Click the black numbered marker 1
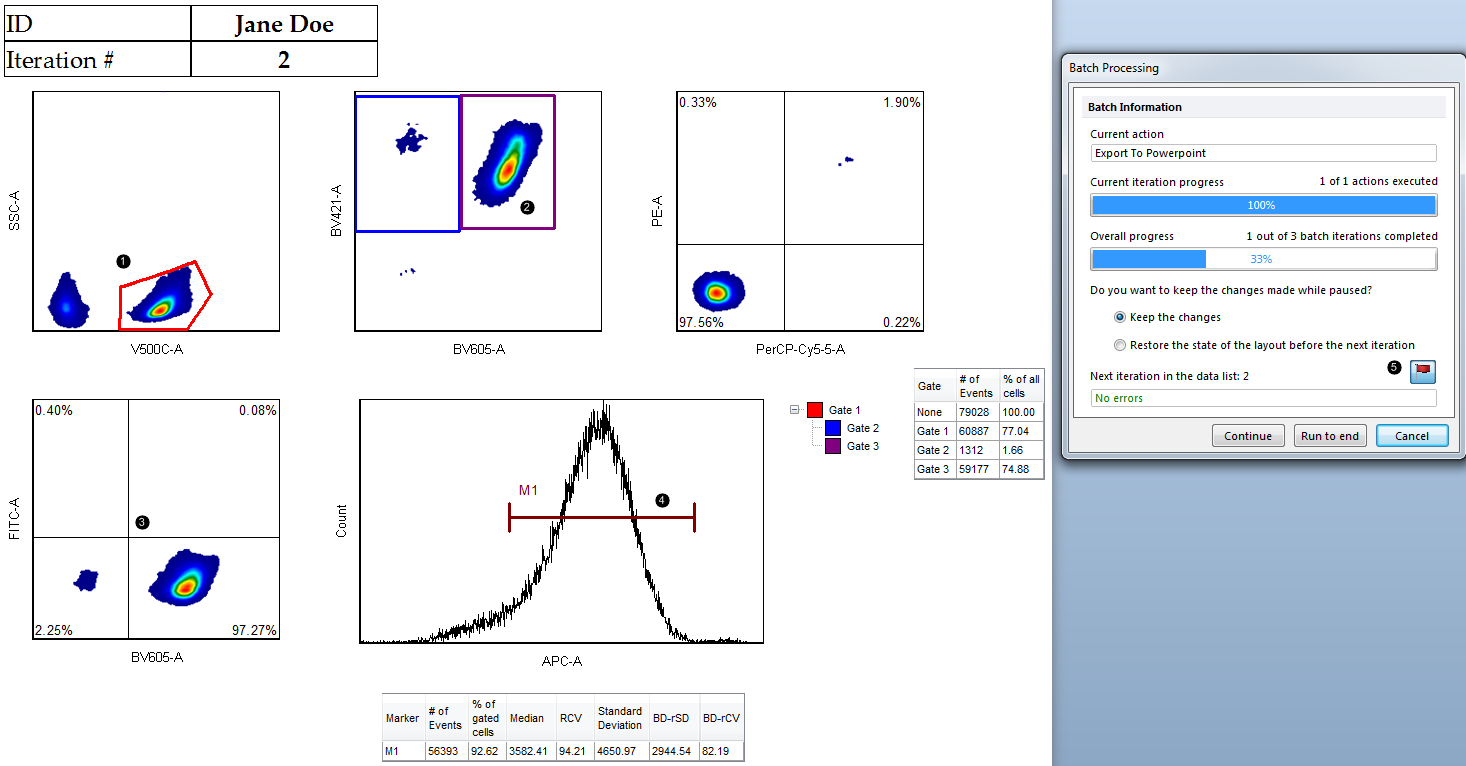This screenshot has height=766, width=1466. pyautogui.click(x=123, y=260)
